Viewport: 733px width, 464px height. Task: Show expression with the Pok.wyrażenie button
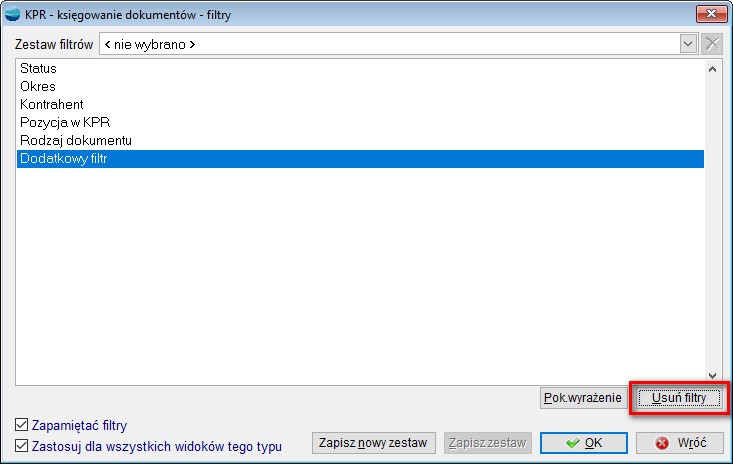pos(582,398)
